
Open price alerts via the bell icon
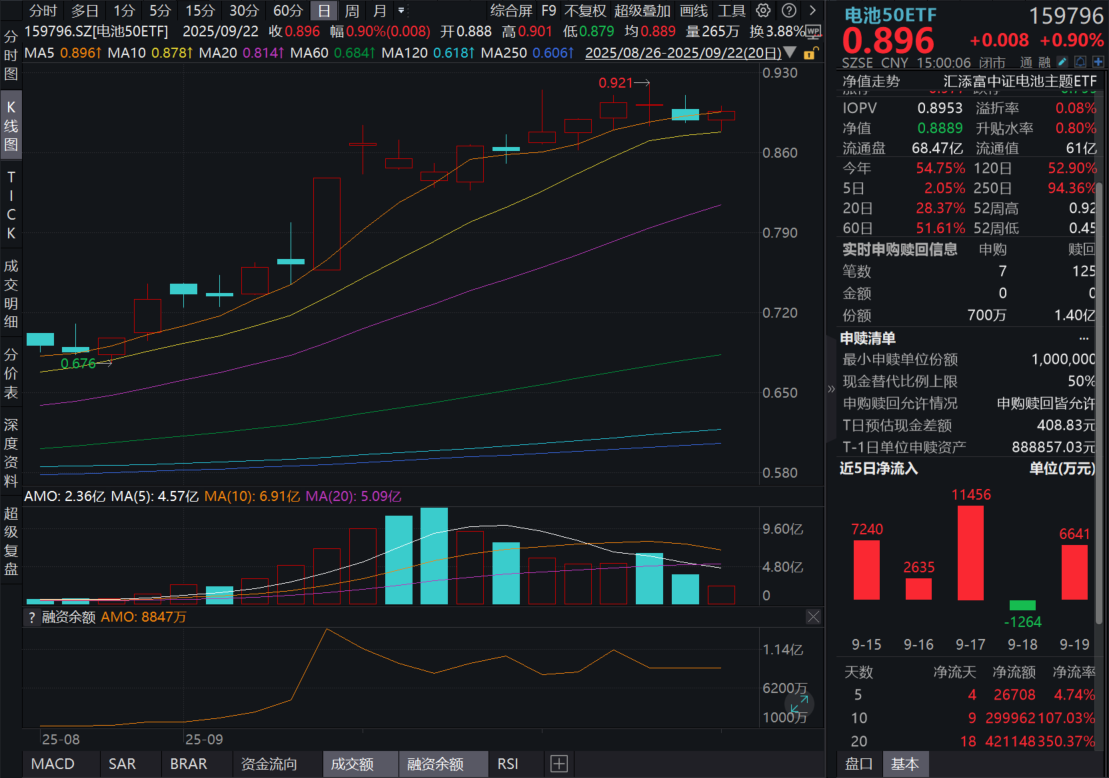tap(1080, 60)
